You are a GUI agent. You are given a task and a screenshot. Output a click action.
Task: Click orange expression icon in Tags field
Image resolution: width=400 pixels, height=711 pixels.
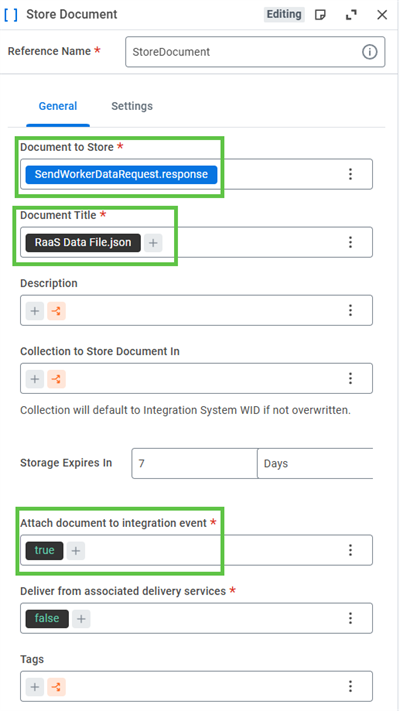click(x=56, y=687)
